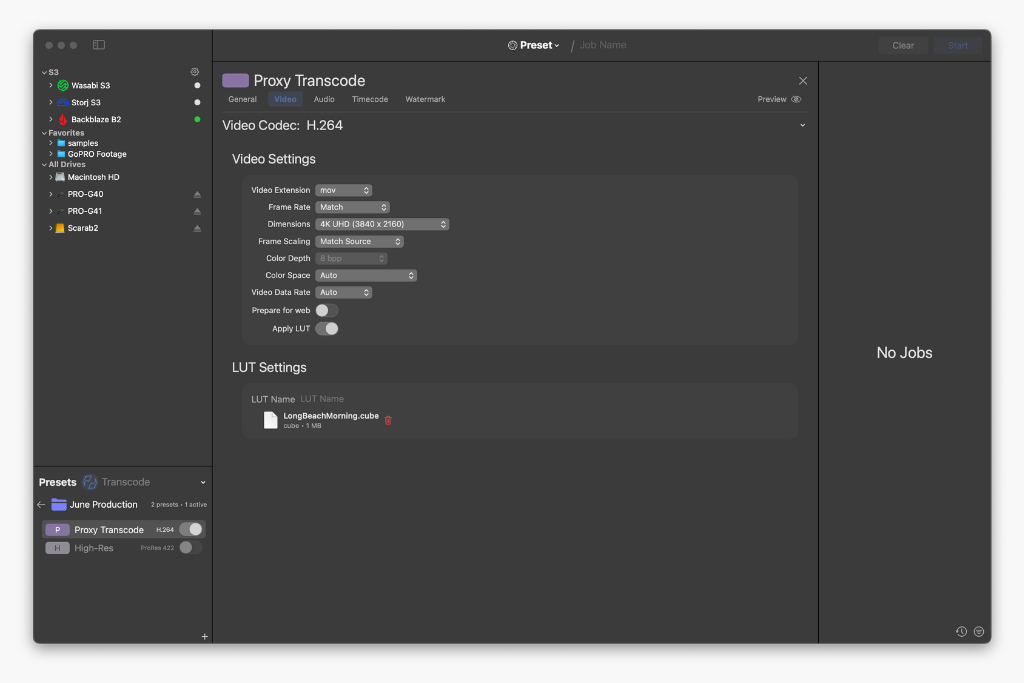
Task: Click the S3 settings gear icon
Action: click(195, 71)
